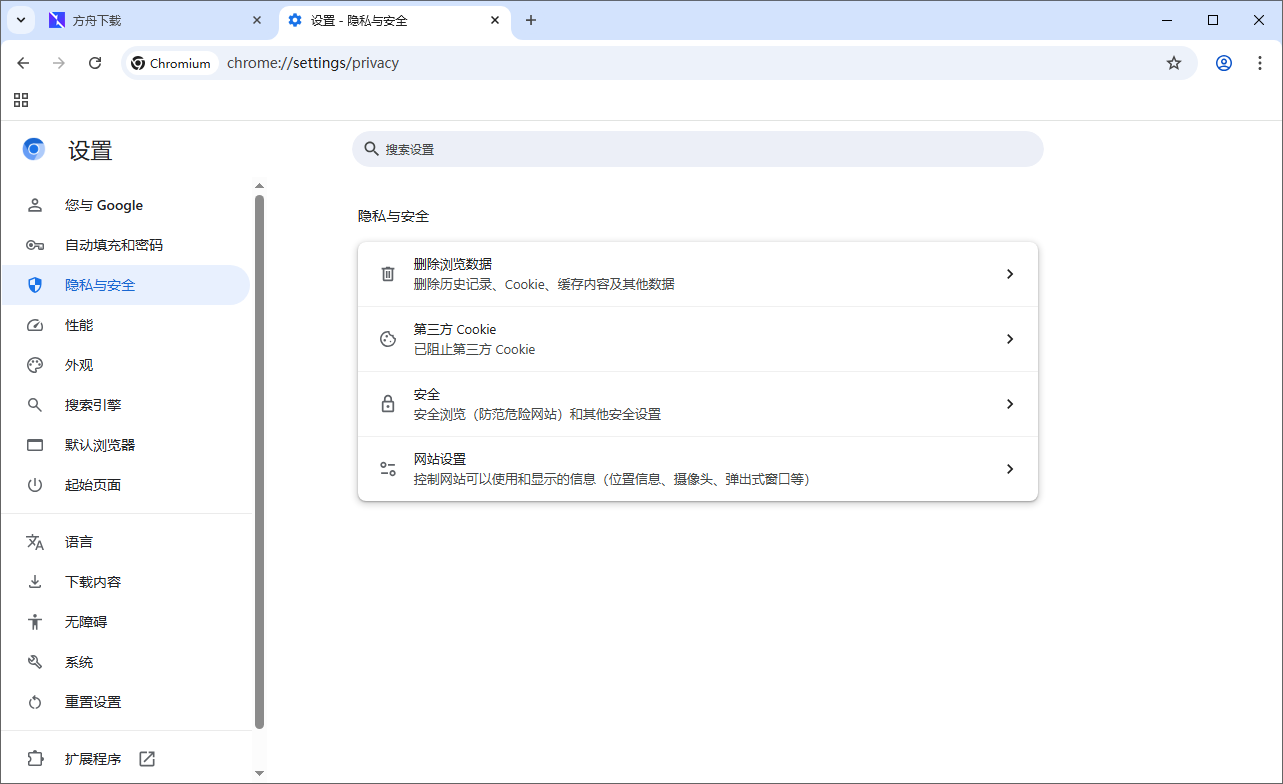Image resolution: width=1283 pixels, height=784 pixels.
Task: Open the 系统 wrench icon
Action: tap(34, 661)
